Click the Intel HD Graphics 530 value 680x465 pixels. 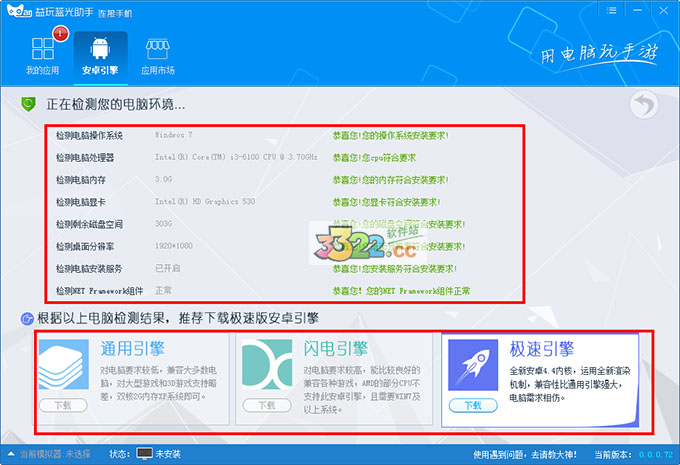205,201
